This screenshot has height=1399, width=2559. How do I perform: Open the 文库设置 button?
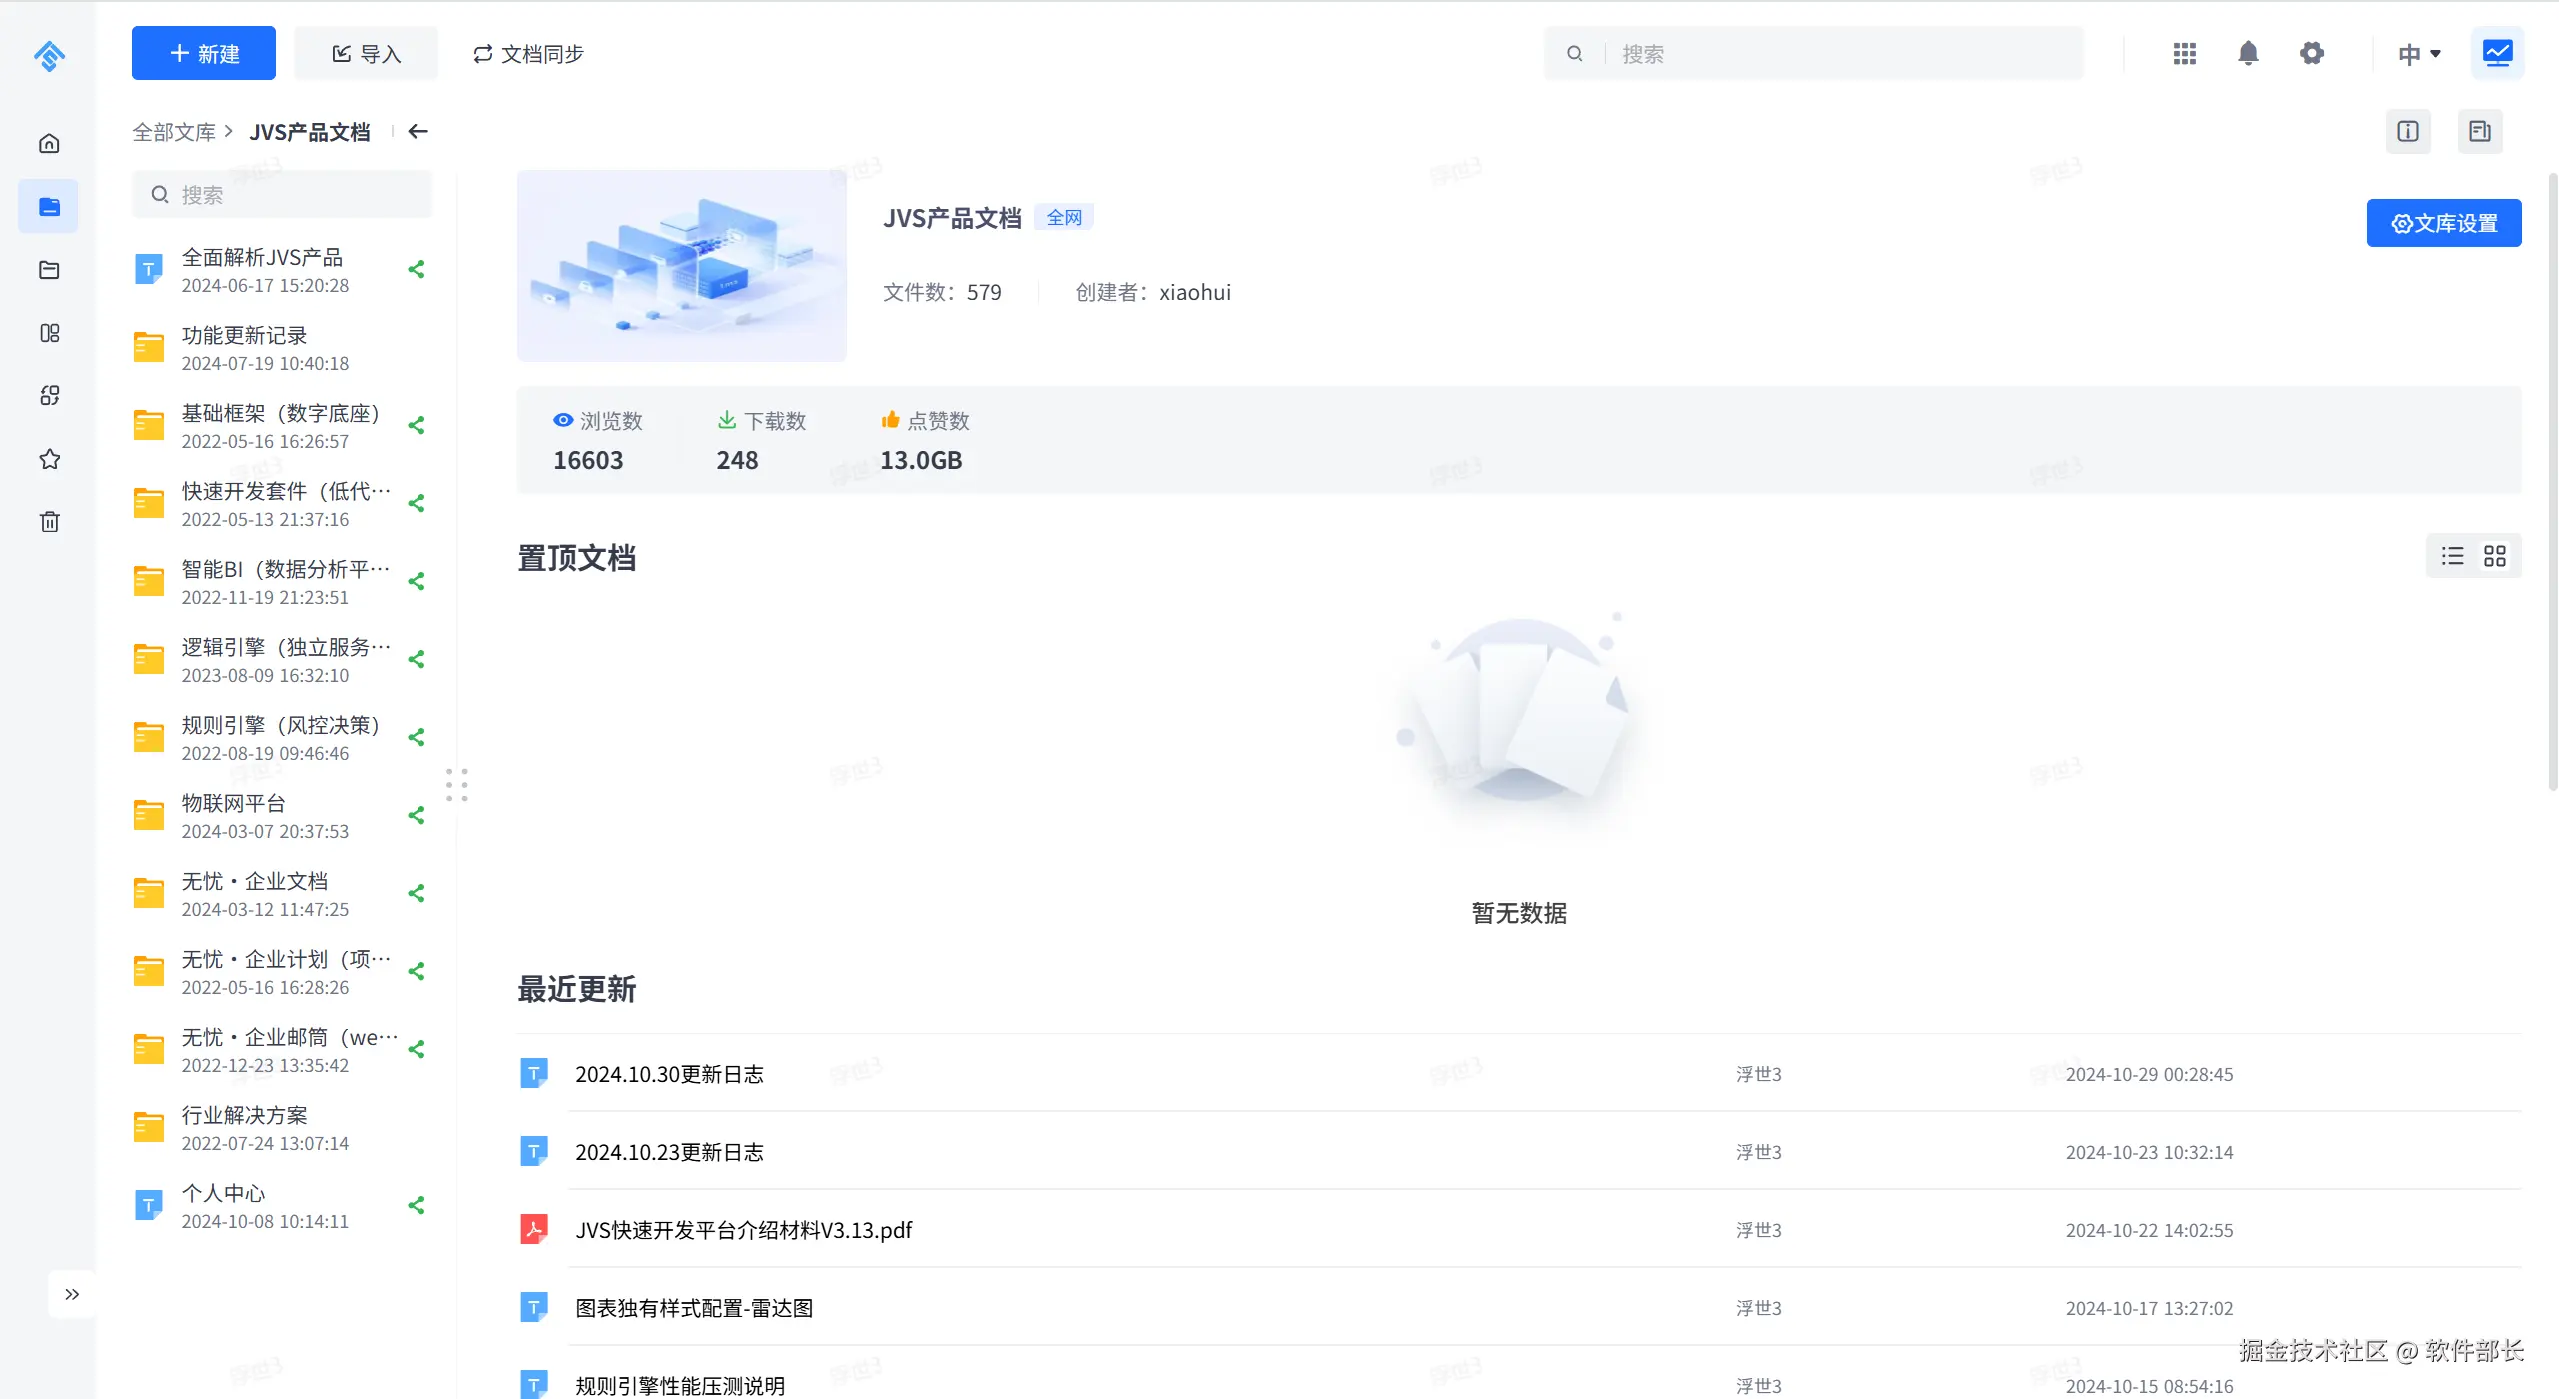tap(2443, 223)
